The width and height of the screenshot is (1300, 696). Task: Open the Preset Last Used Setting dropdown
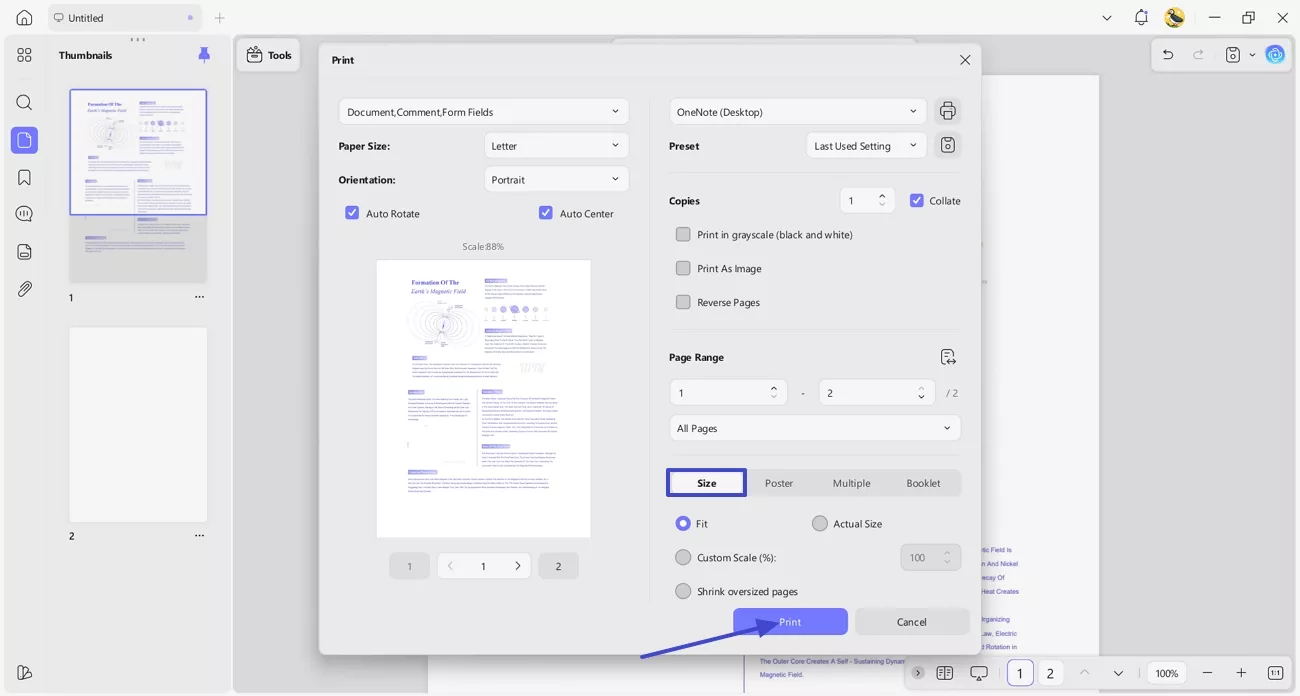(866, 146)
